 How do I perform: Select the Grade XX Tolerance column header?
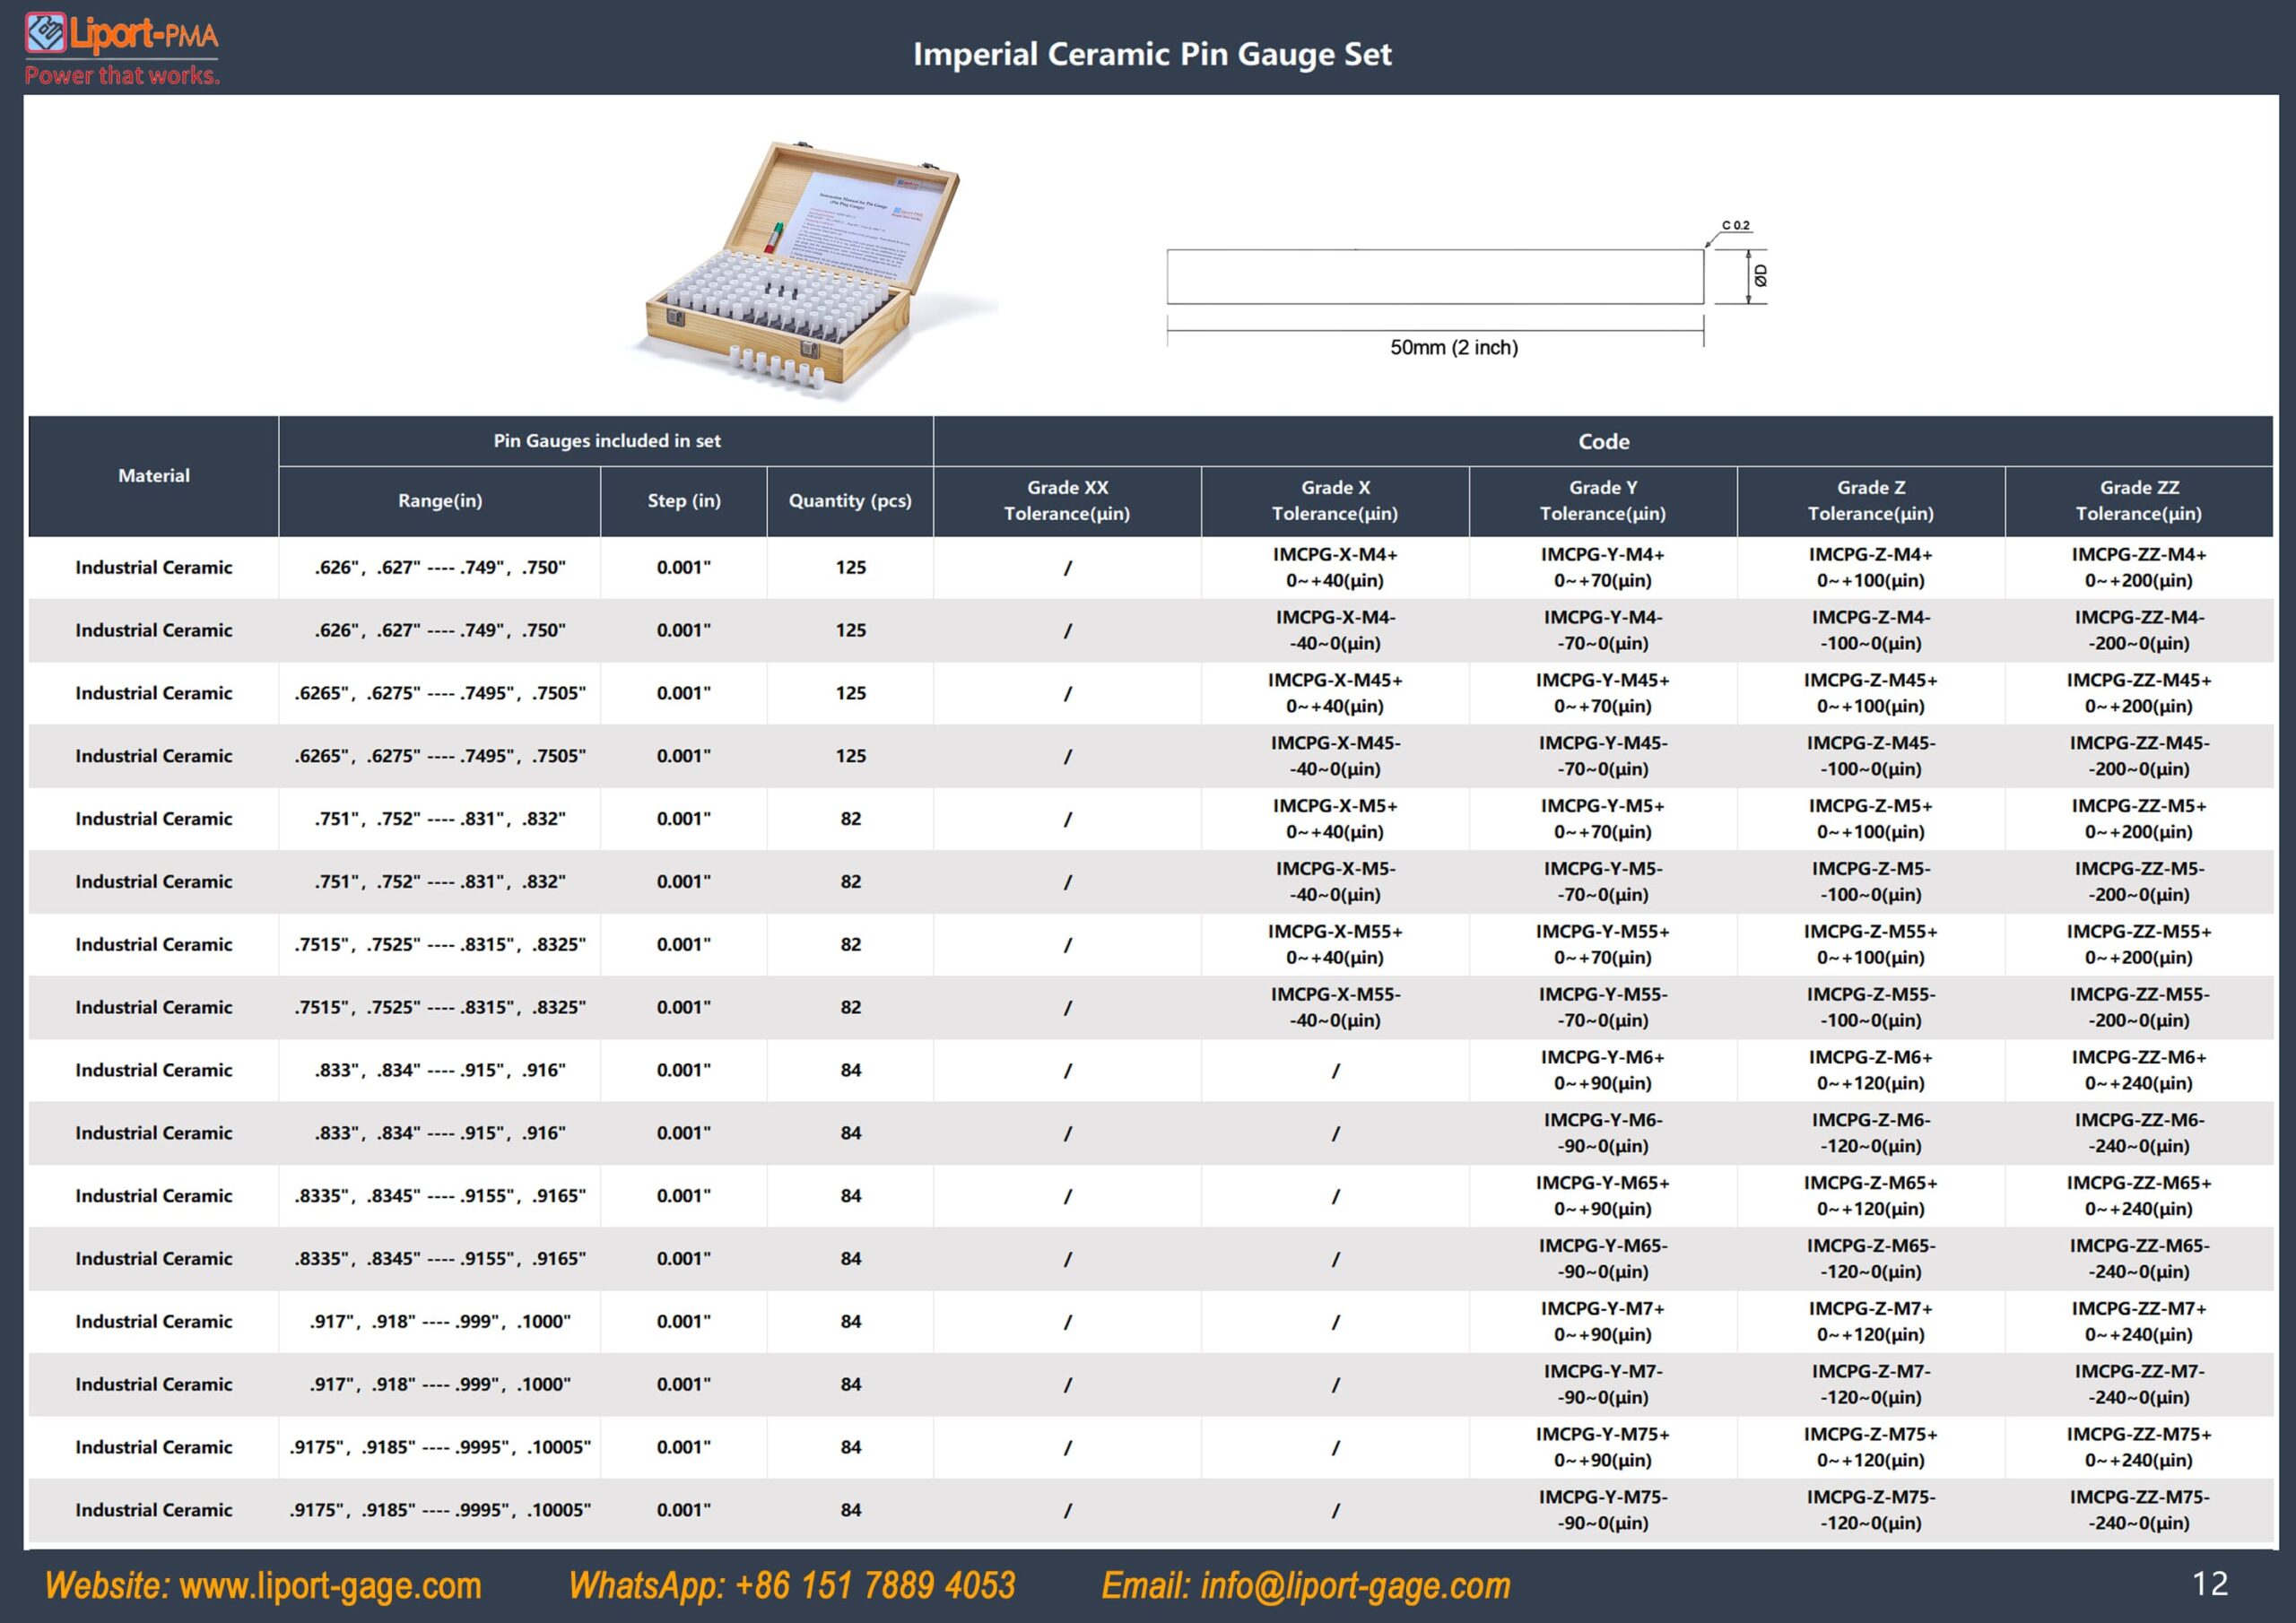(1067, 501)
